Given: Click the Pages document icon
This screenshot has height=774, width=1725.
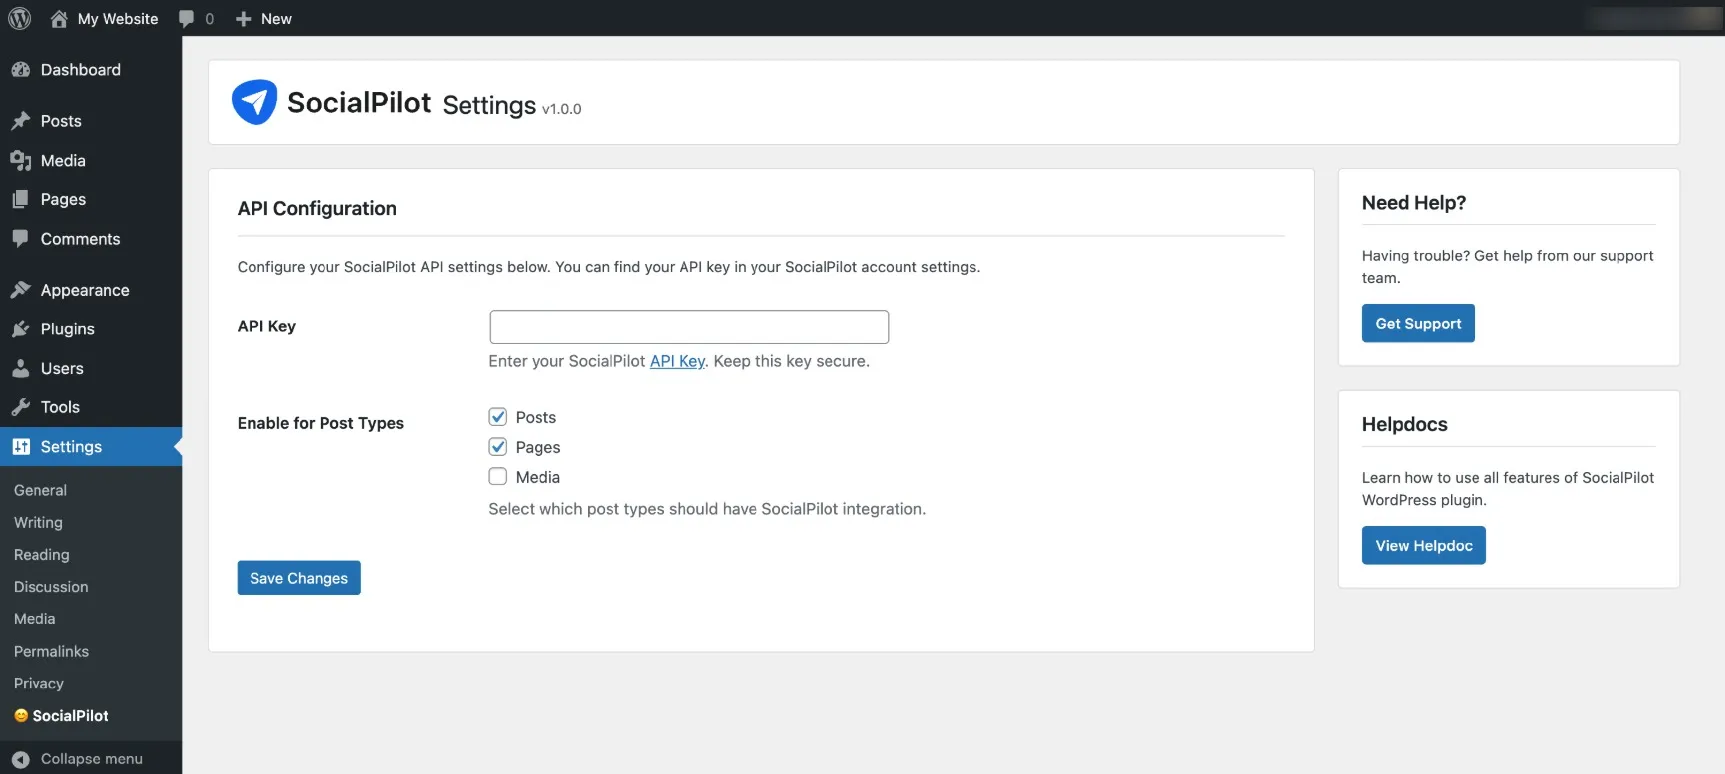Looking at the screenshot, I should [x=21, y=200].
